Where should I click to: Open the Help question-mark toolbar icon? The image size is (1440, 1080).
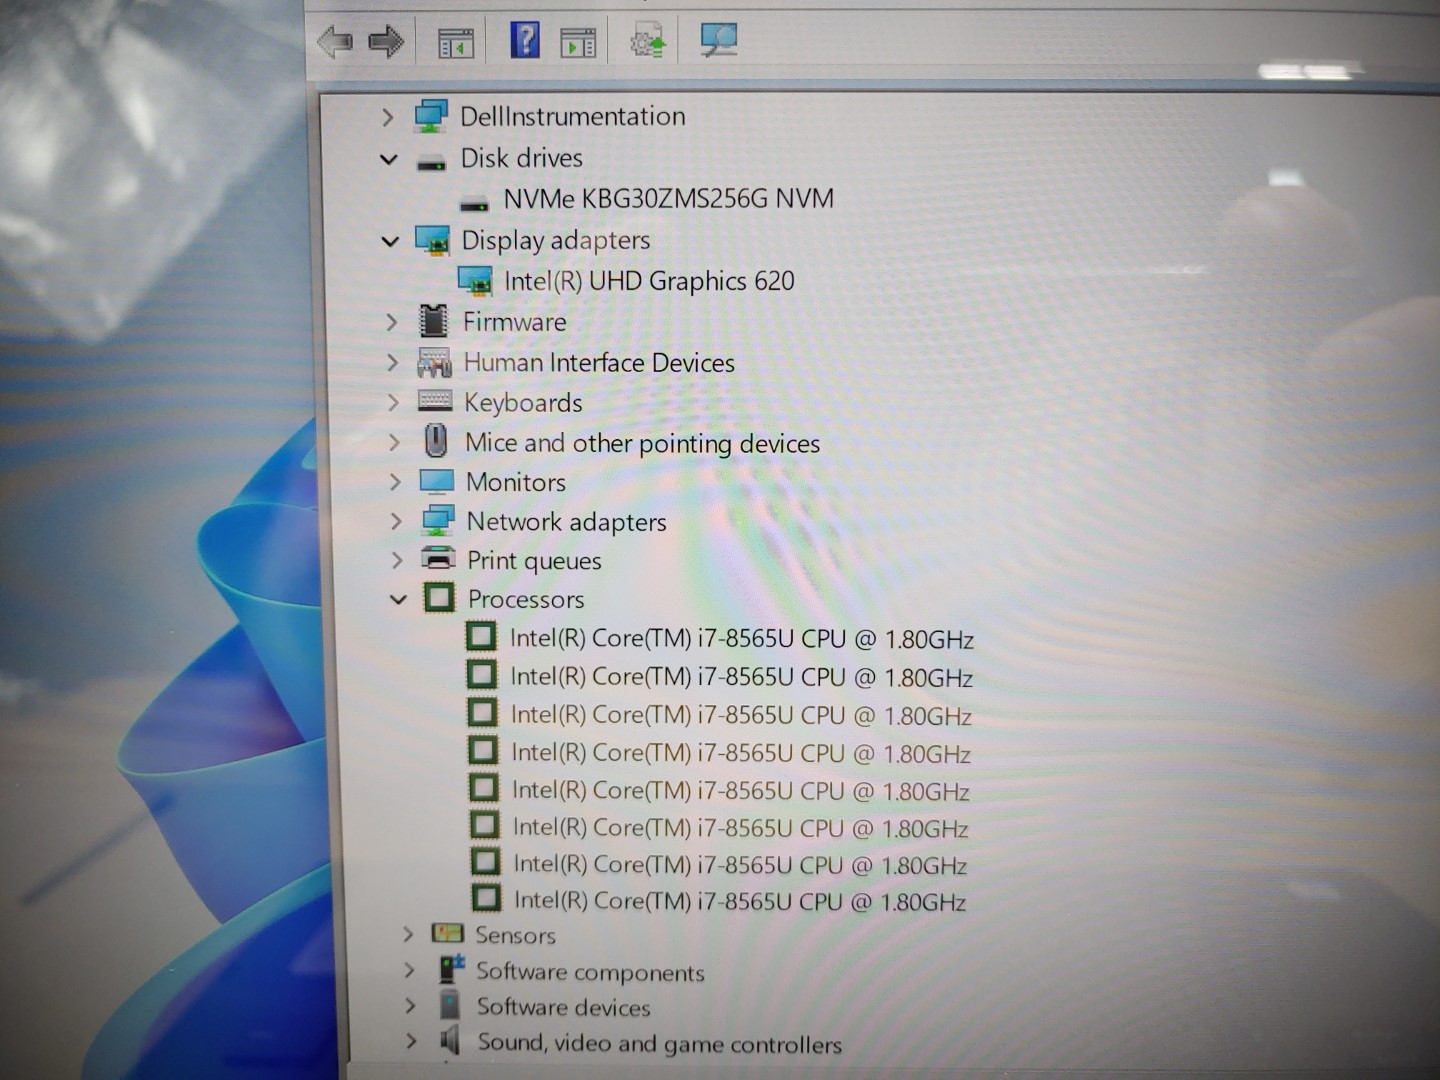pos(525,40)
